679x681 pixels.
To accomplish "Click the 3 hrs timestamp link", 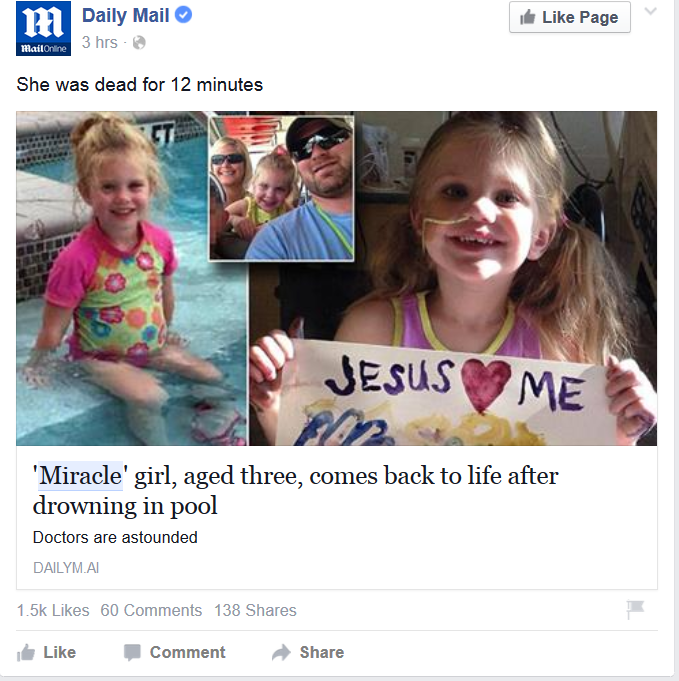I will 99,43.
